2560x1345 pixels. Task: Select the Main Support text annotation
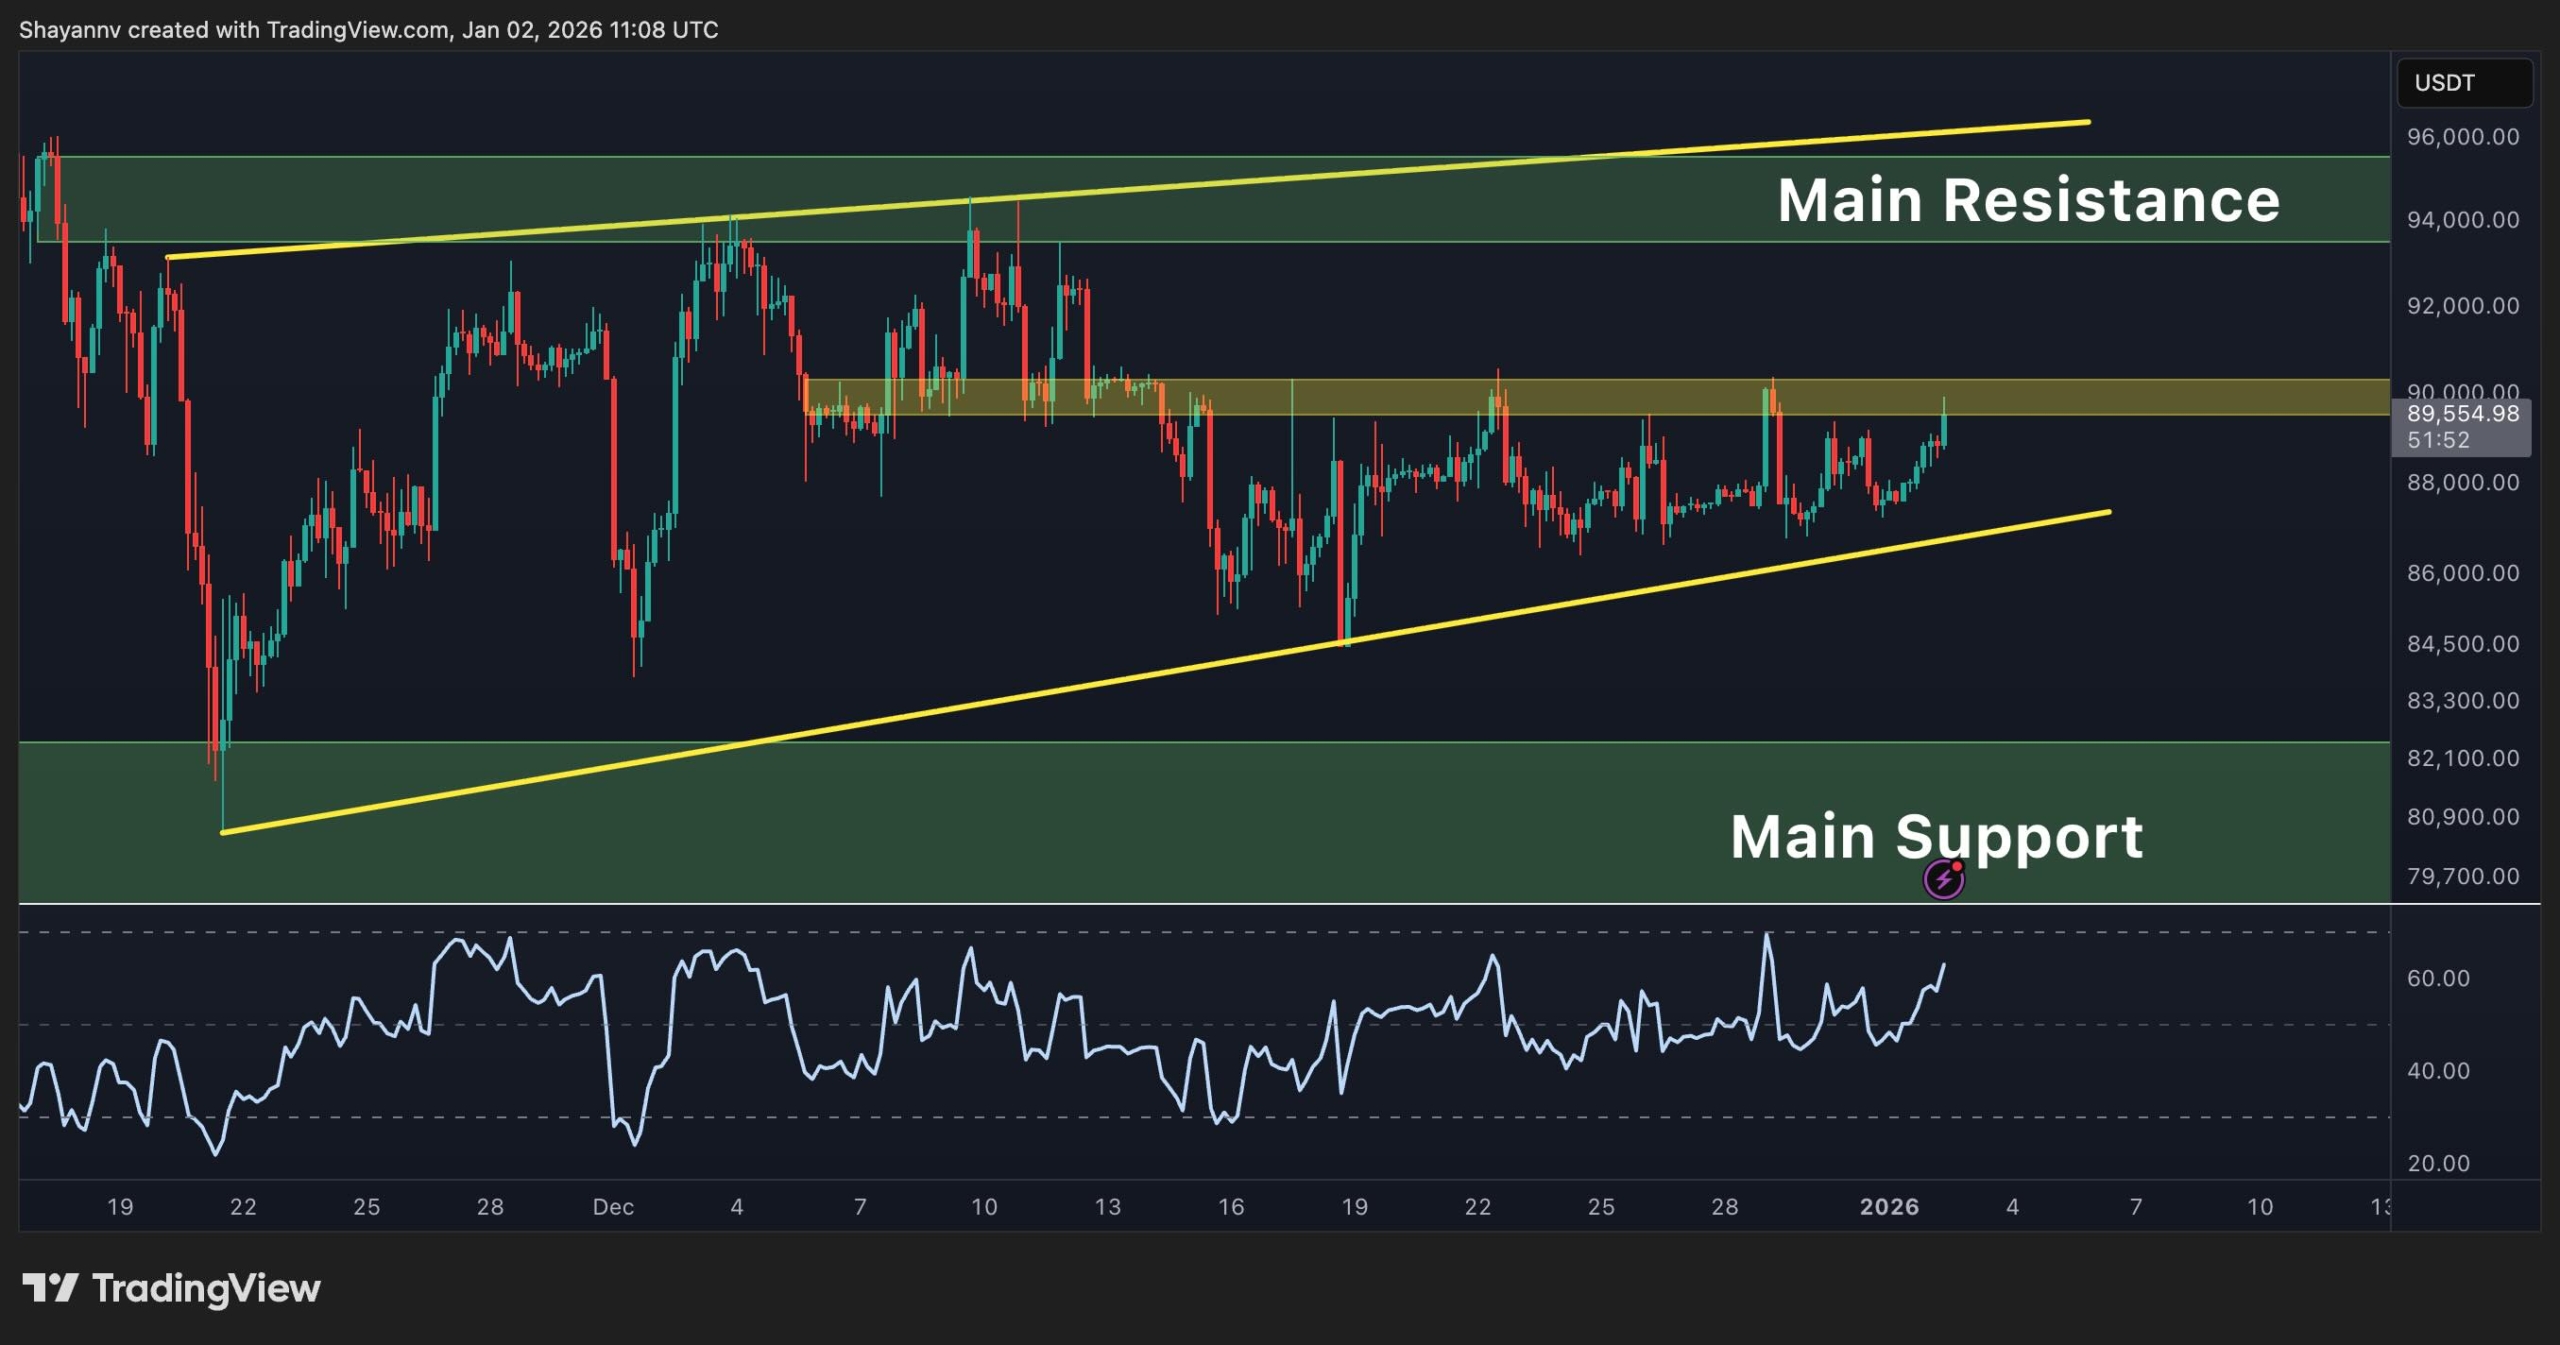click(1936, 836)
